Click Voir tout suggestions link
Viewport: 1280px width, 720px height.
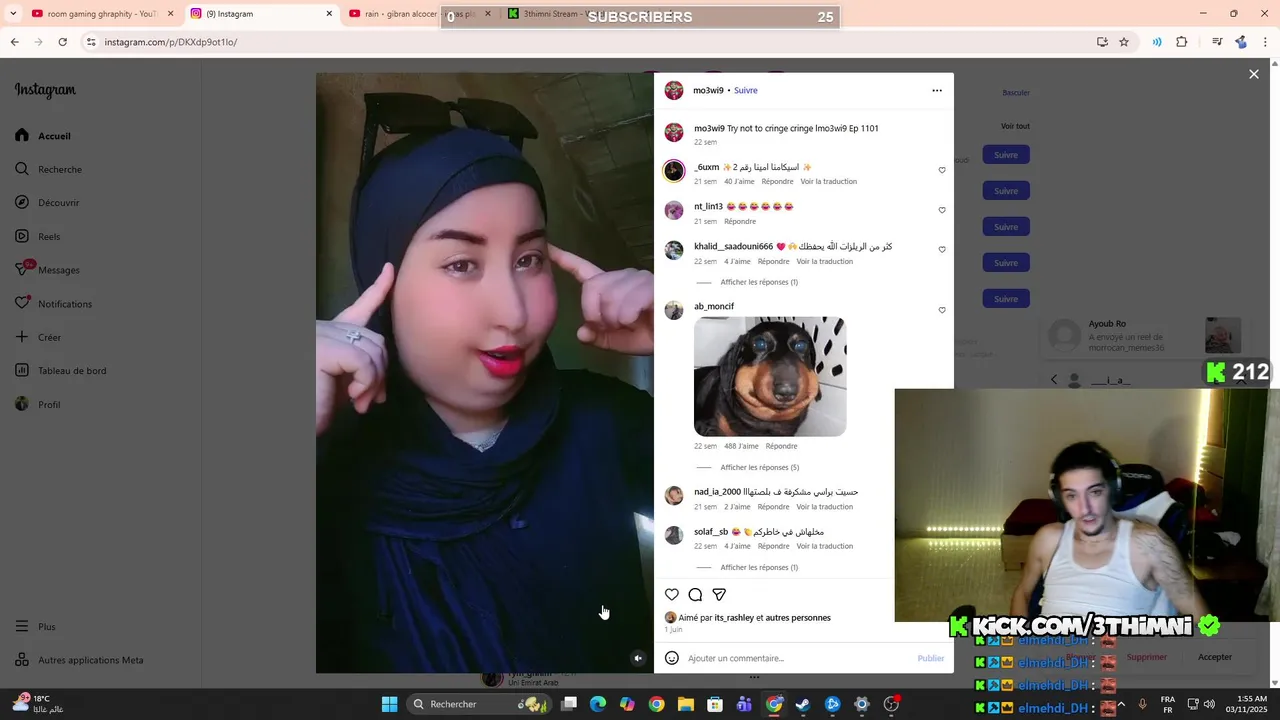point(1015,126)
